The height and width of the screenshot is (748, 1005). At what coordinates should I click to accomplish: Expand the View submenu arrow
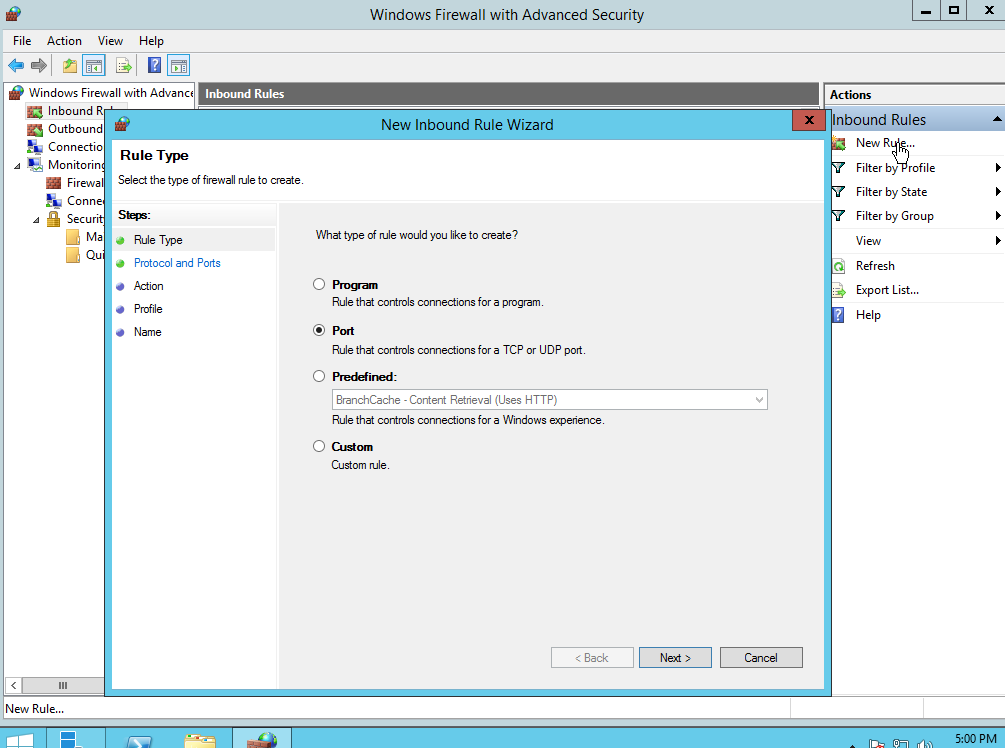tap(997, 241)
